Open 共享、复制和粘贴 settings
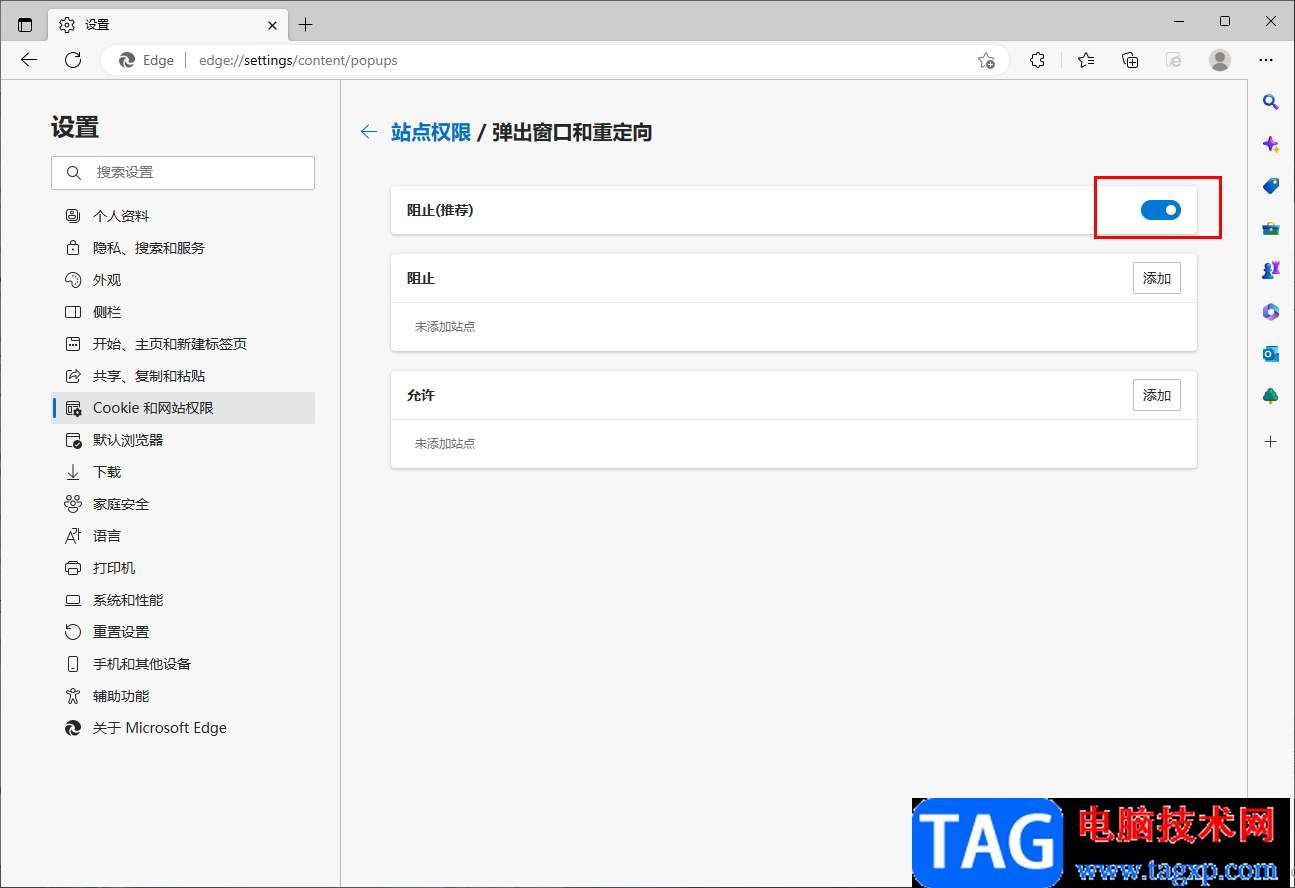The height and width of the screenshot is (888, 1295). pos(183,376)
